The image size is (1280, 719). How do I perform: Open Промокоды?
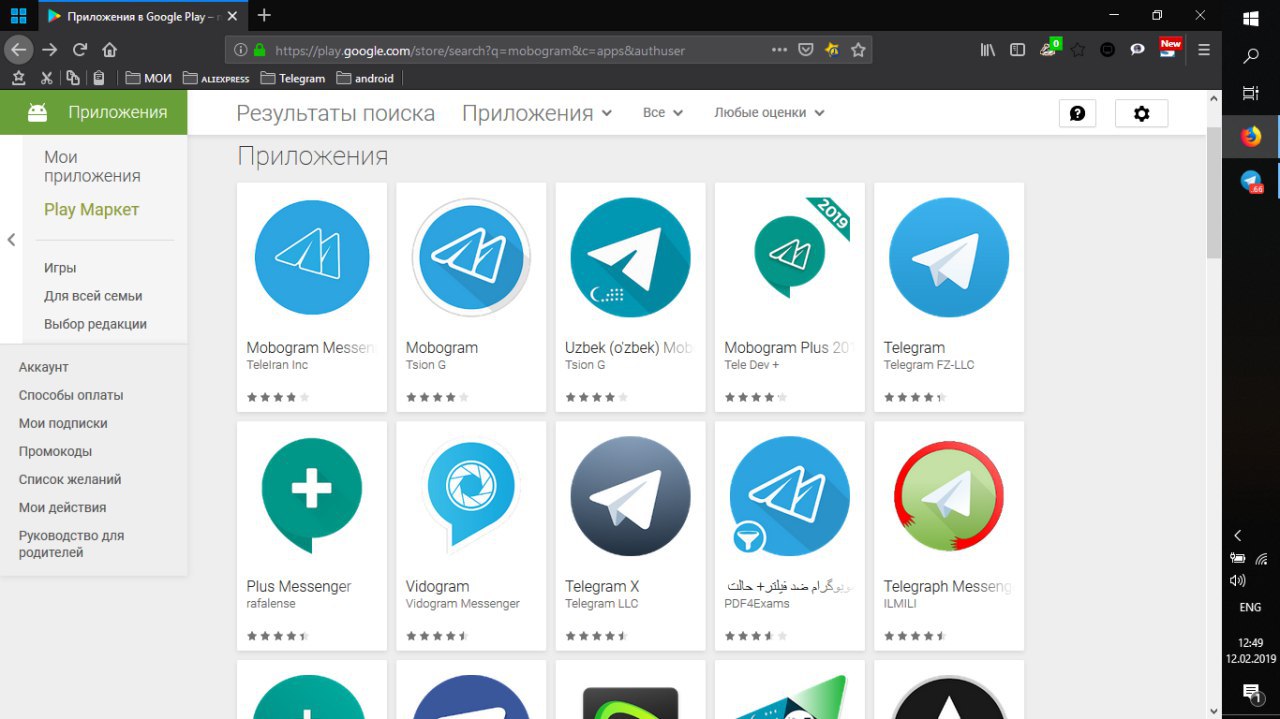[55, 451]
